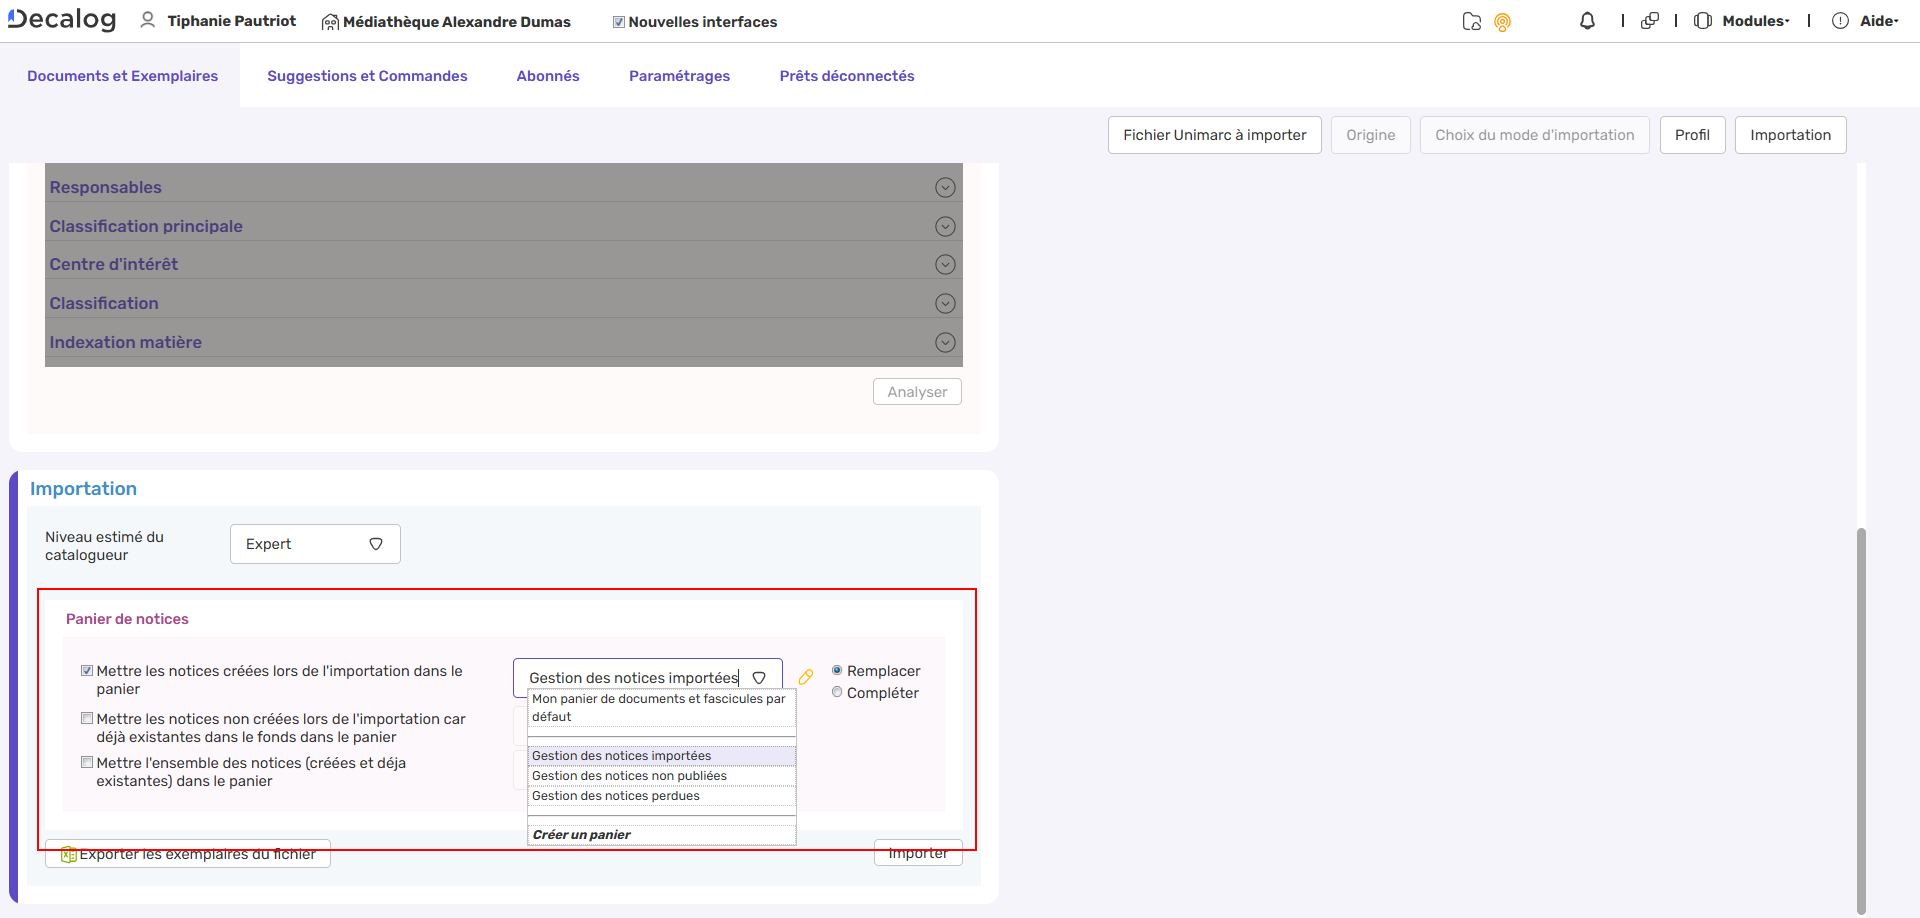Click the library icon next to Médiathèque Alexandre Dumas

pos(329,21)
